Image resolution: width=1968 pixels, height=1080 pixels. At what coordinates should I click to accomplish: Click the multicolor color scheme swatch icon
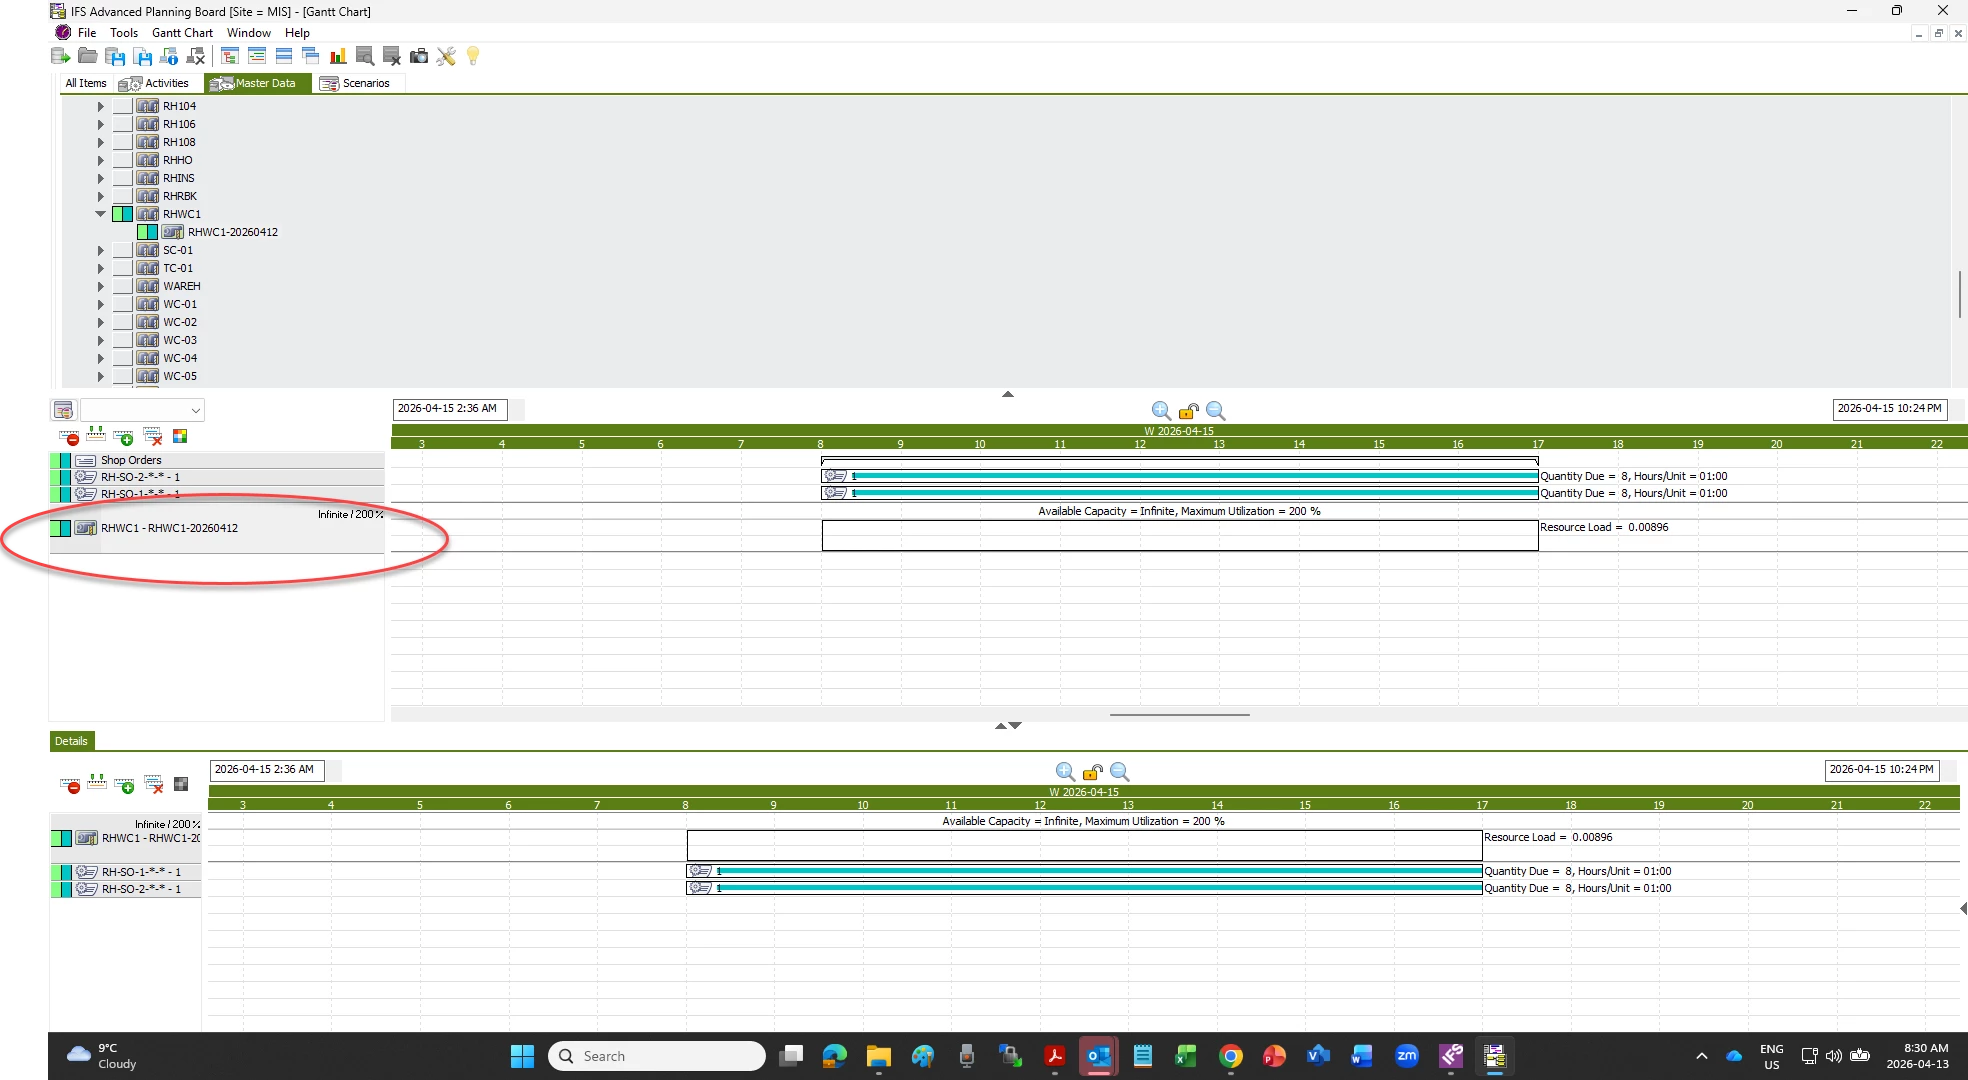[180, 436]
